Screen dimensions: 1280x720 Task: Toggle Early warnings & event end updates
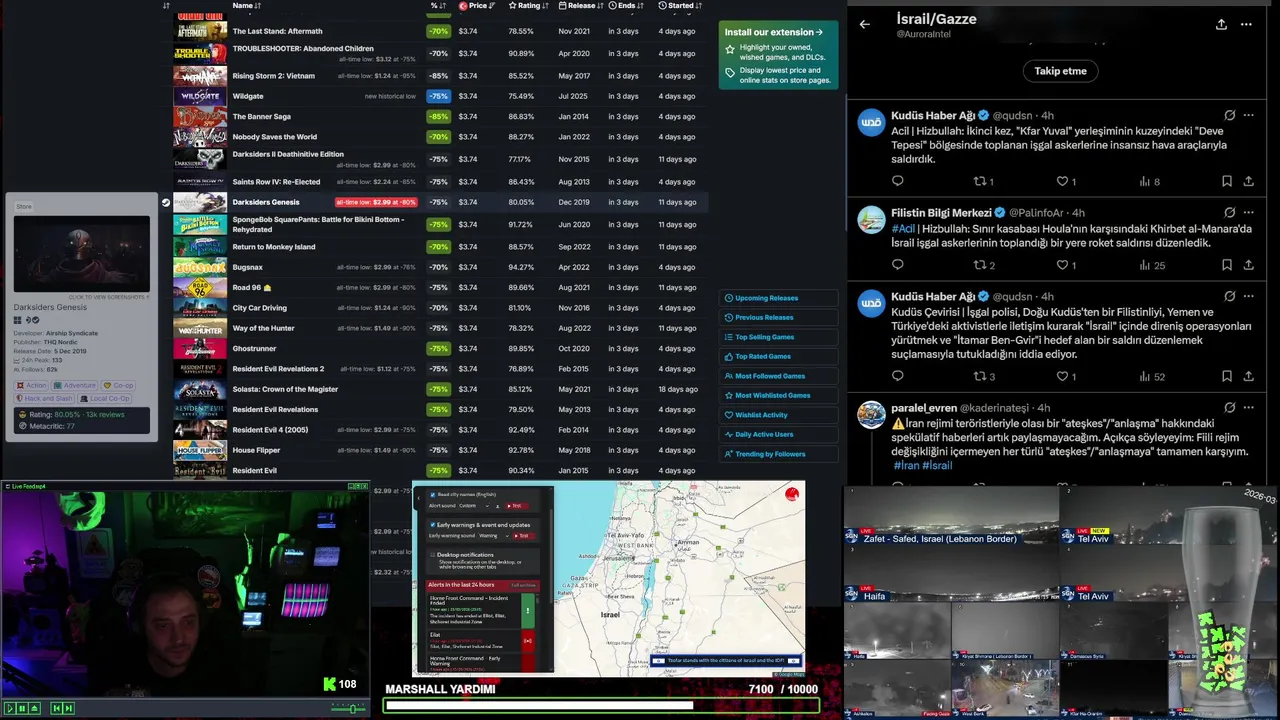point(433,525)
